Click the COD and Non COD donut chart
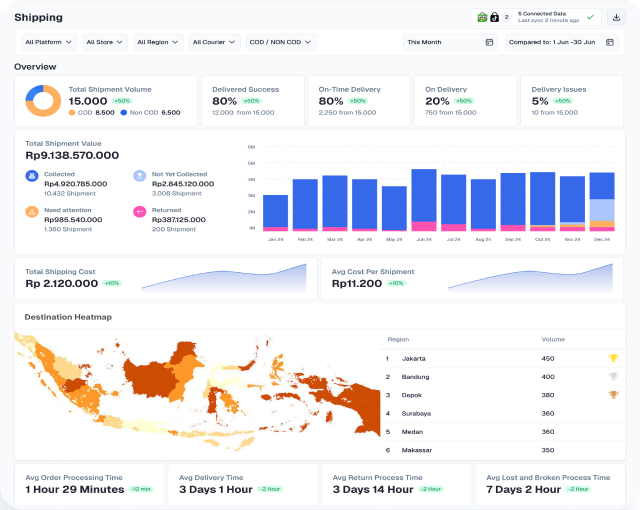The width and height of the screenshot is (640, 510). 43,100
